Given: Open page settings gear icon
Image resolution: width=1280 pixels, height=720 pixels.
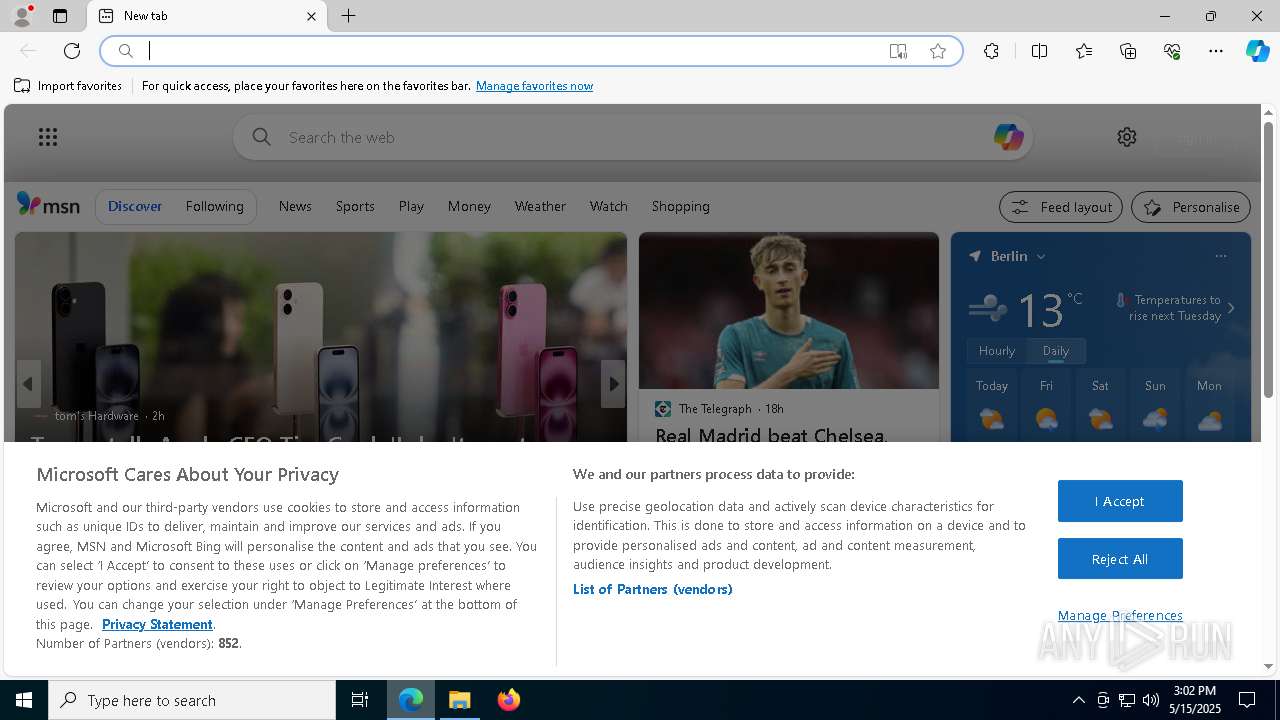Looking at the screenshot, I should point(1127,137).
